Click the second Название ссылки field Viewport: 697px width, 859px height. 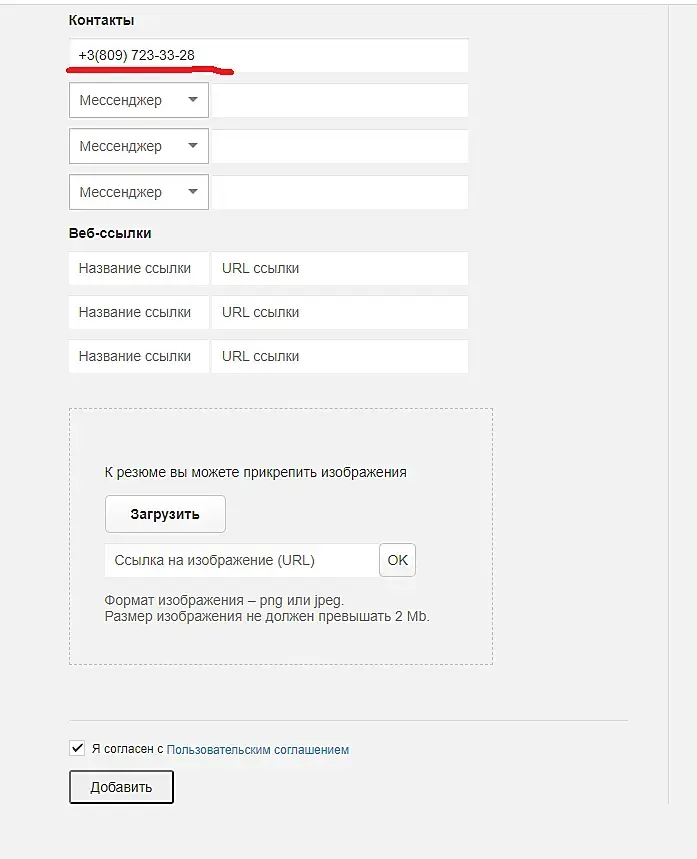(139, 312)
